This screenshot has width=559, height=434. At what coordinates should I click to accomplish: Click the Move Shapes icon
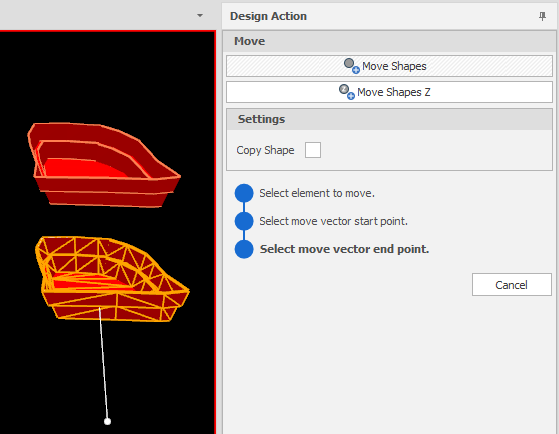pos(352,66)
